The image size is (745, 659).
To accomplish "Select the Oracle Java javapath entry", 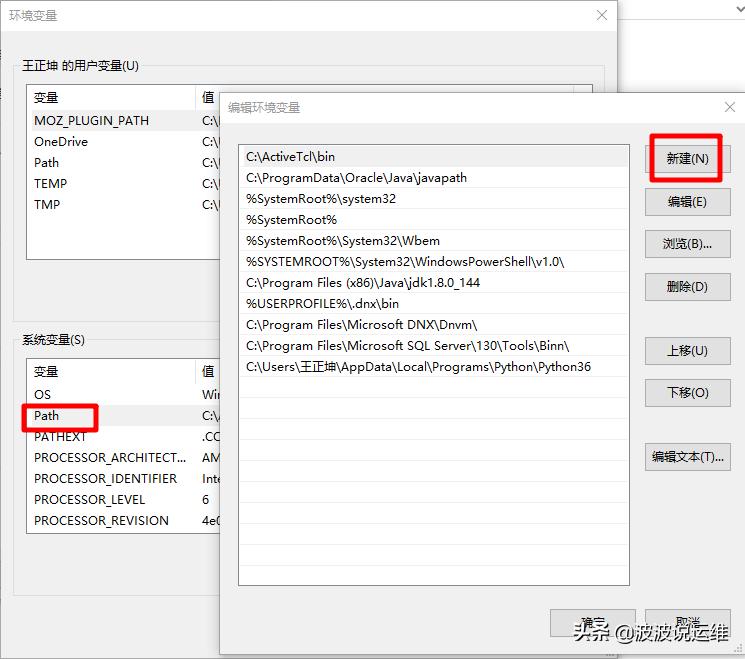I will [x=434, y=178].
